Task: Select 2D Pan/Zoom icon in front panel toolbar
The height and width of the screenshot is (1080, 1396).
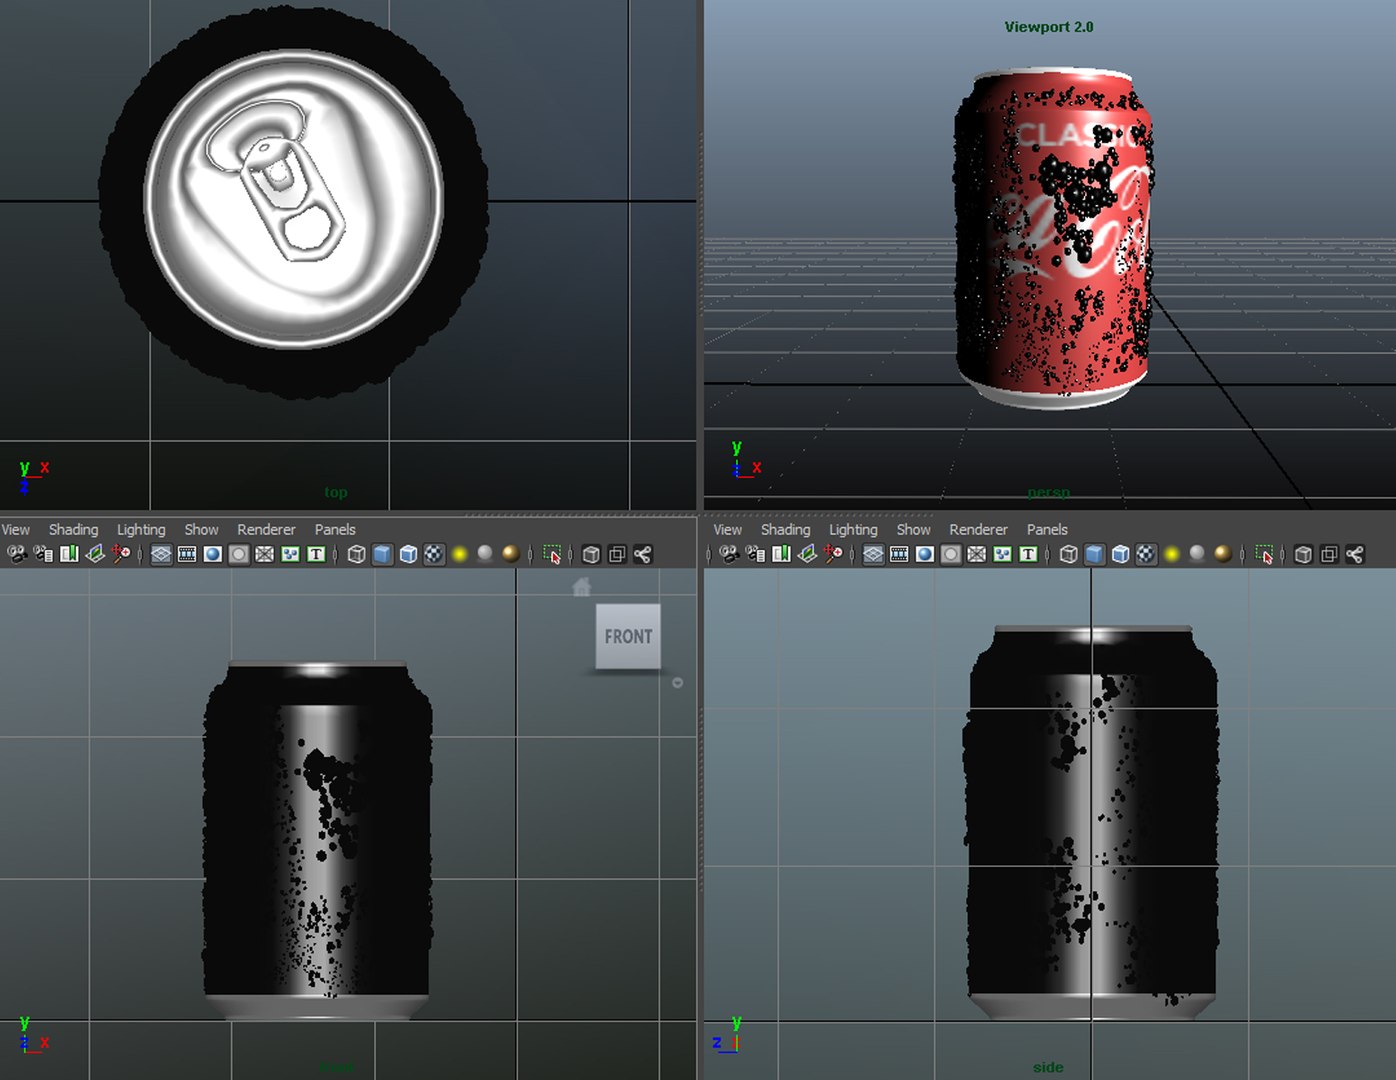Action: (x=121, y=554)
